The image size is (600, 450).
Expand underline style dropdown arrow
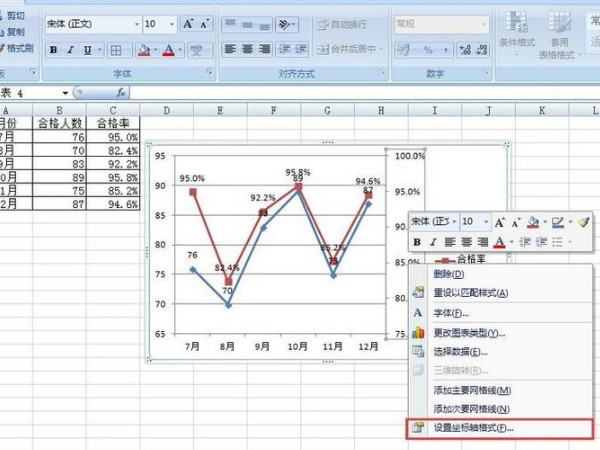99,50
